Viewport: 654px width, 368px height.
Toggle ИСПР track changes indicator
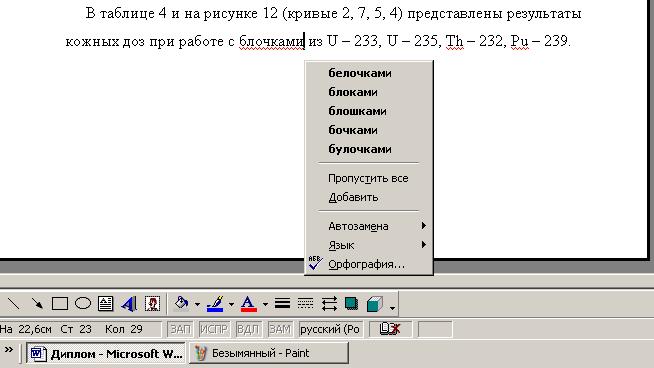(x=214, y=329)
